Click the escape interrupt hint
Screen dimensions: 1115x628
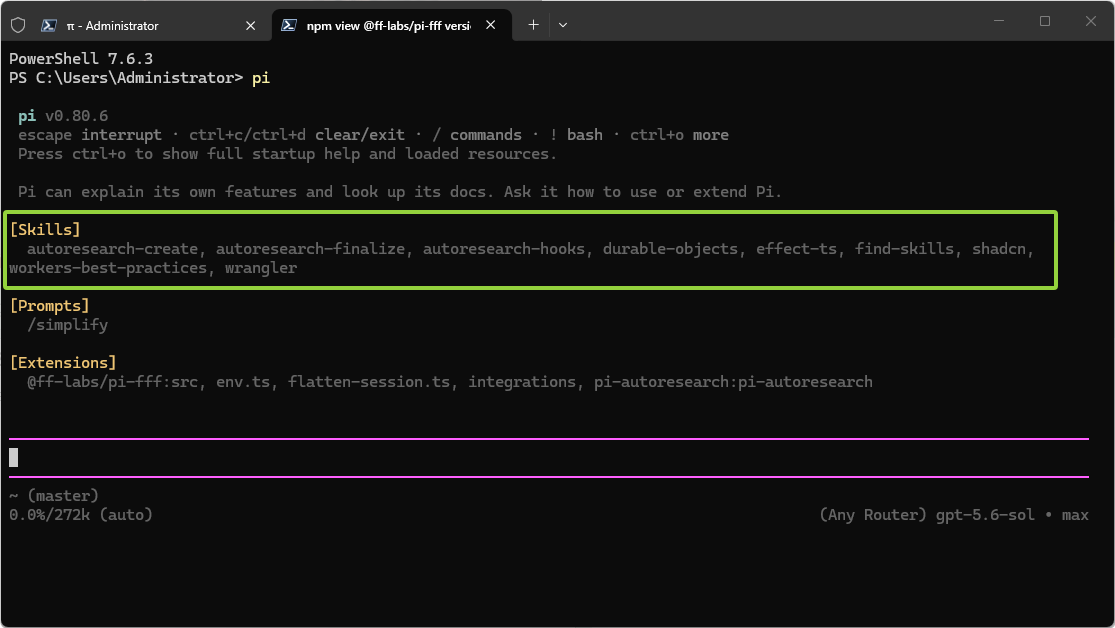pyautogui.click(x=90, y=135)
